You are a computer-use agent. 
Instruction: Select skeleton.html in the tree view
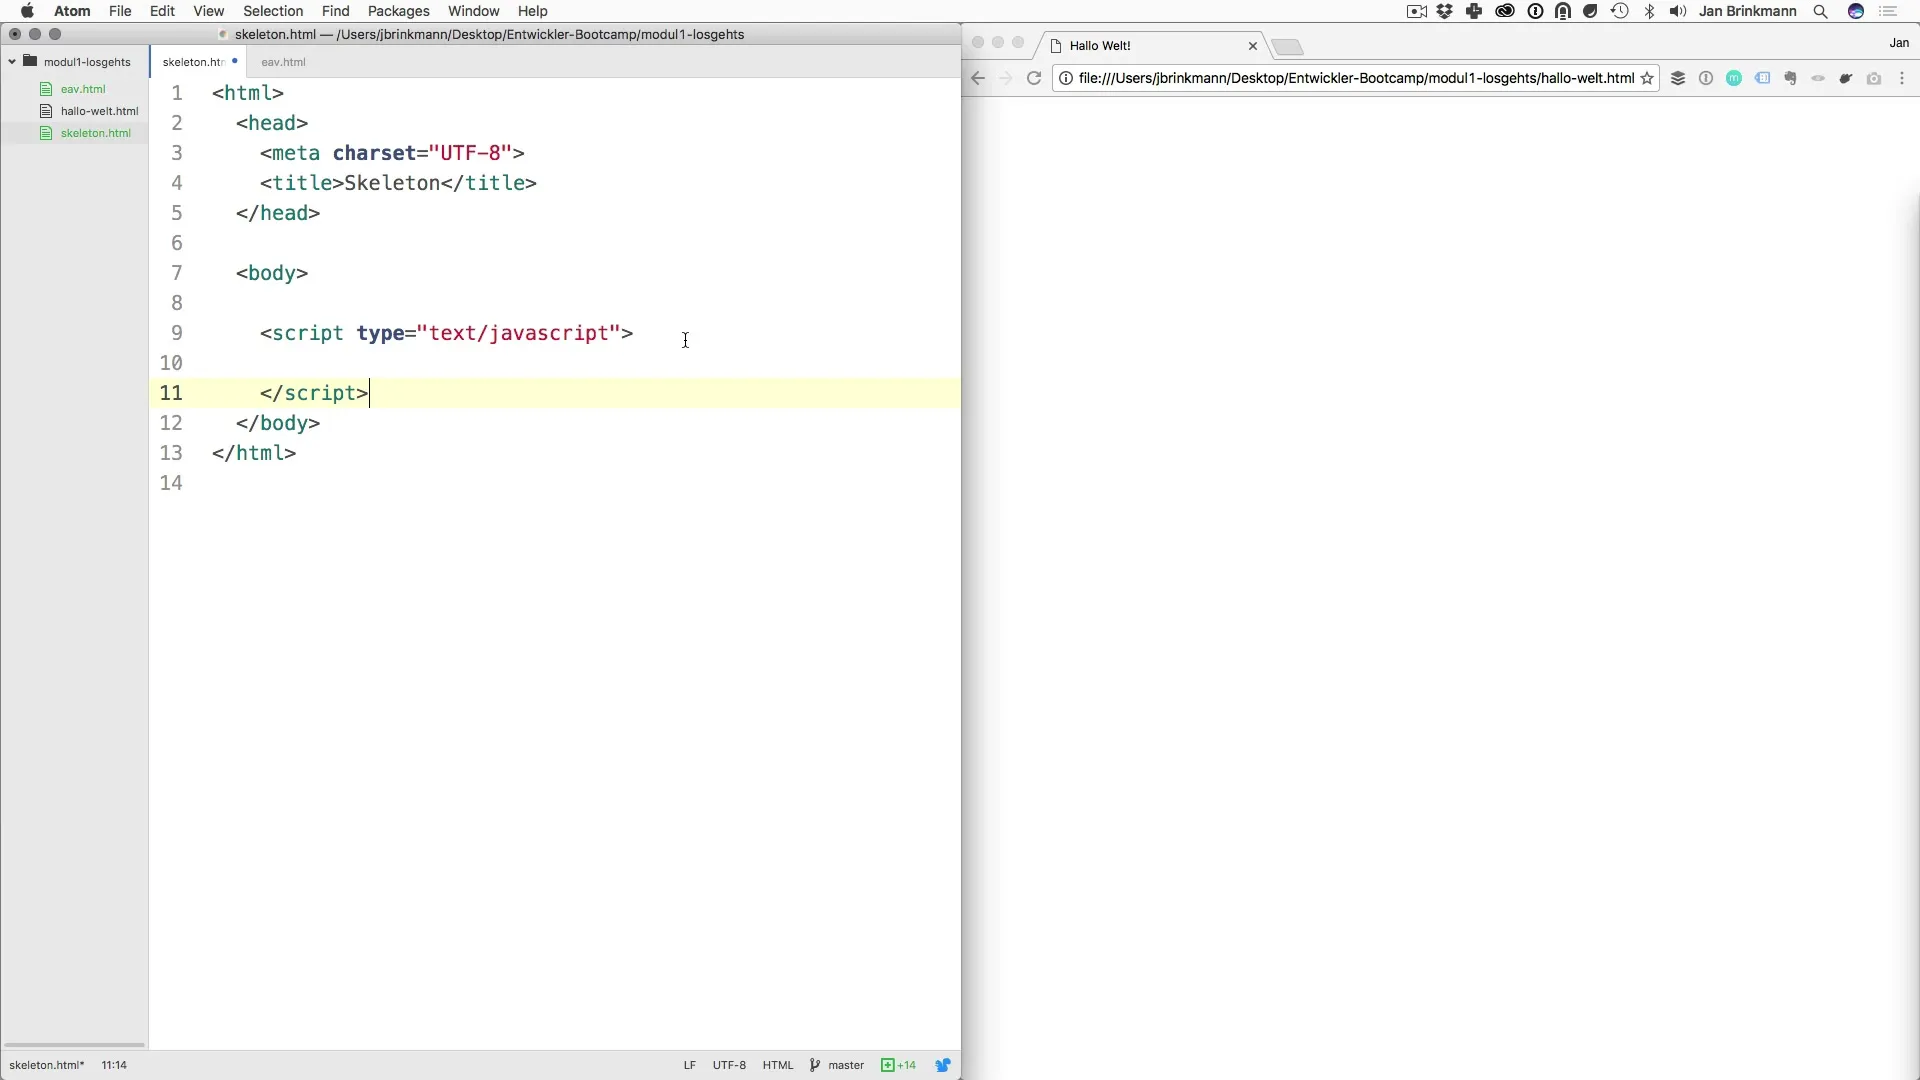coord(95,133)
